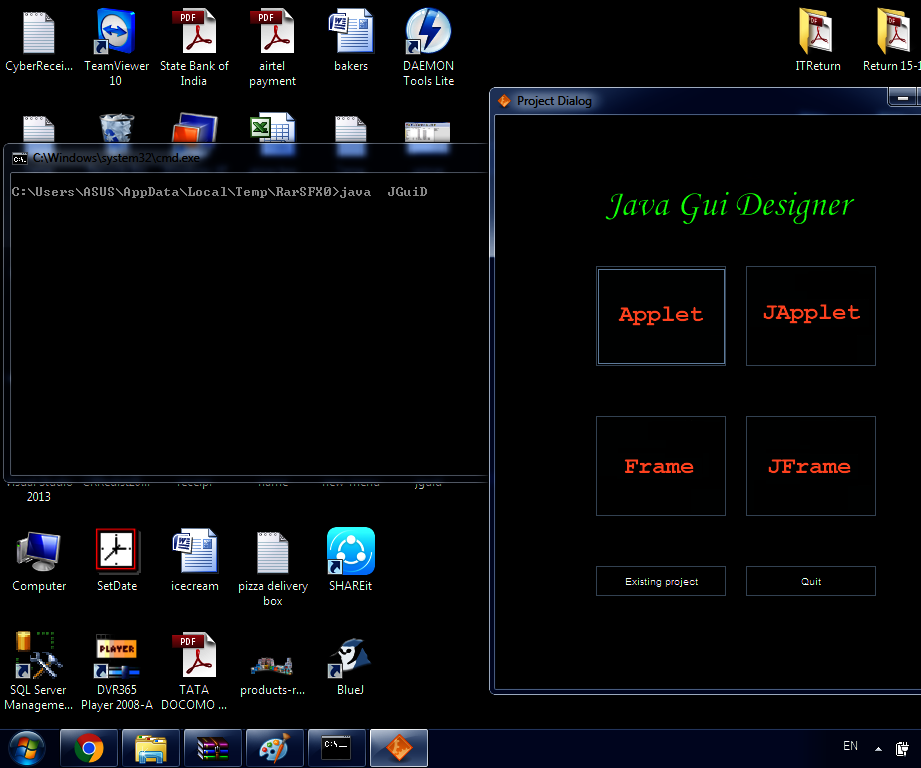Screen dimensions: 921x768
Task: Open the airtel payment PDF
Action: pos(272,47)
